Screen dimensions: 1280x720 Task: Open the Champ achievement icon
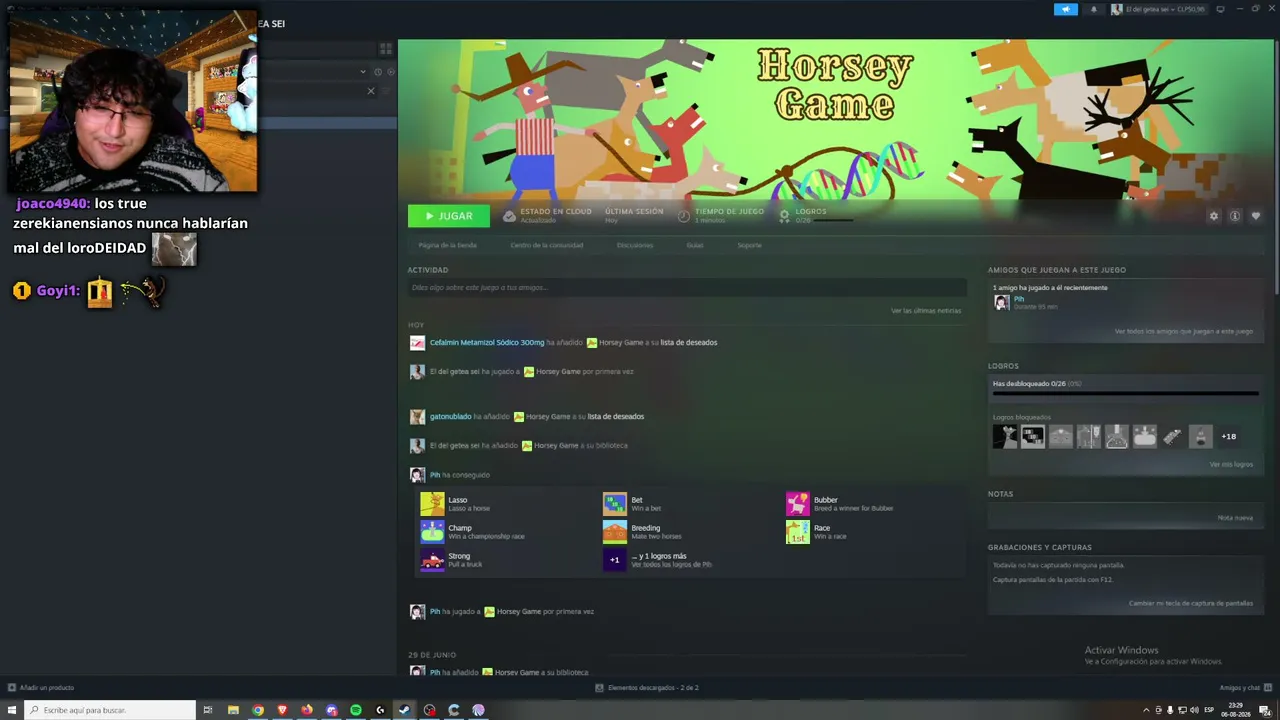(x=432, y=531)
